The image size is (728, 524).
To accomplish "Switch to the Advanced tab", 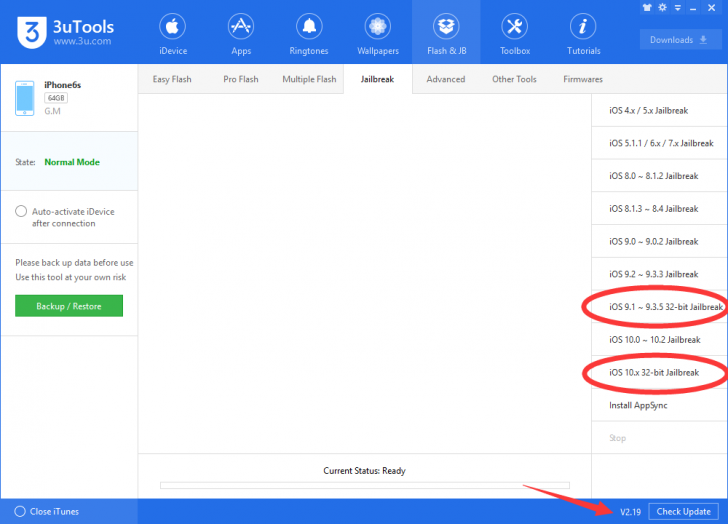I will tap(446, 79).
